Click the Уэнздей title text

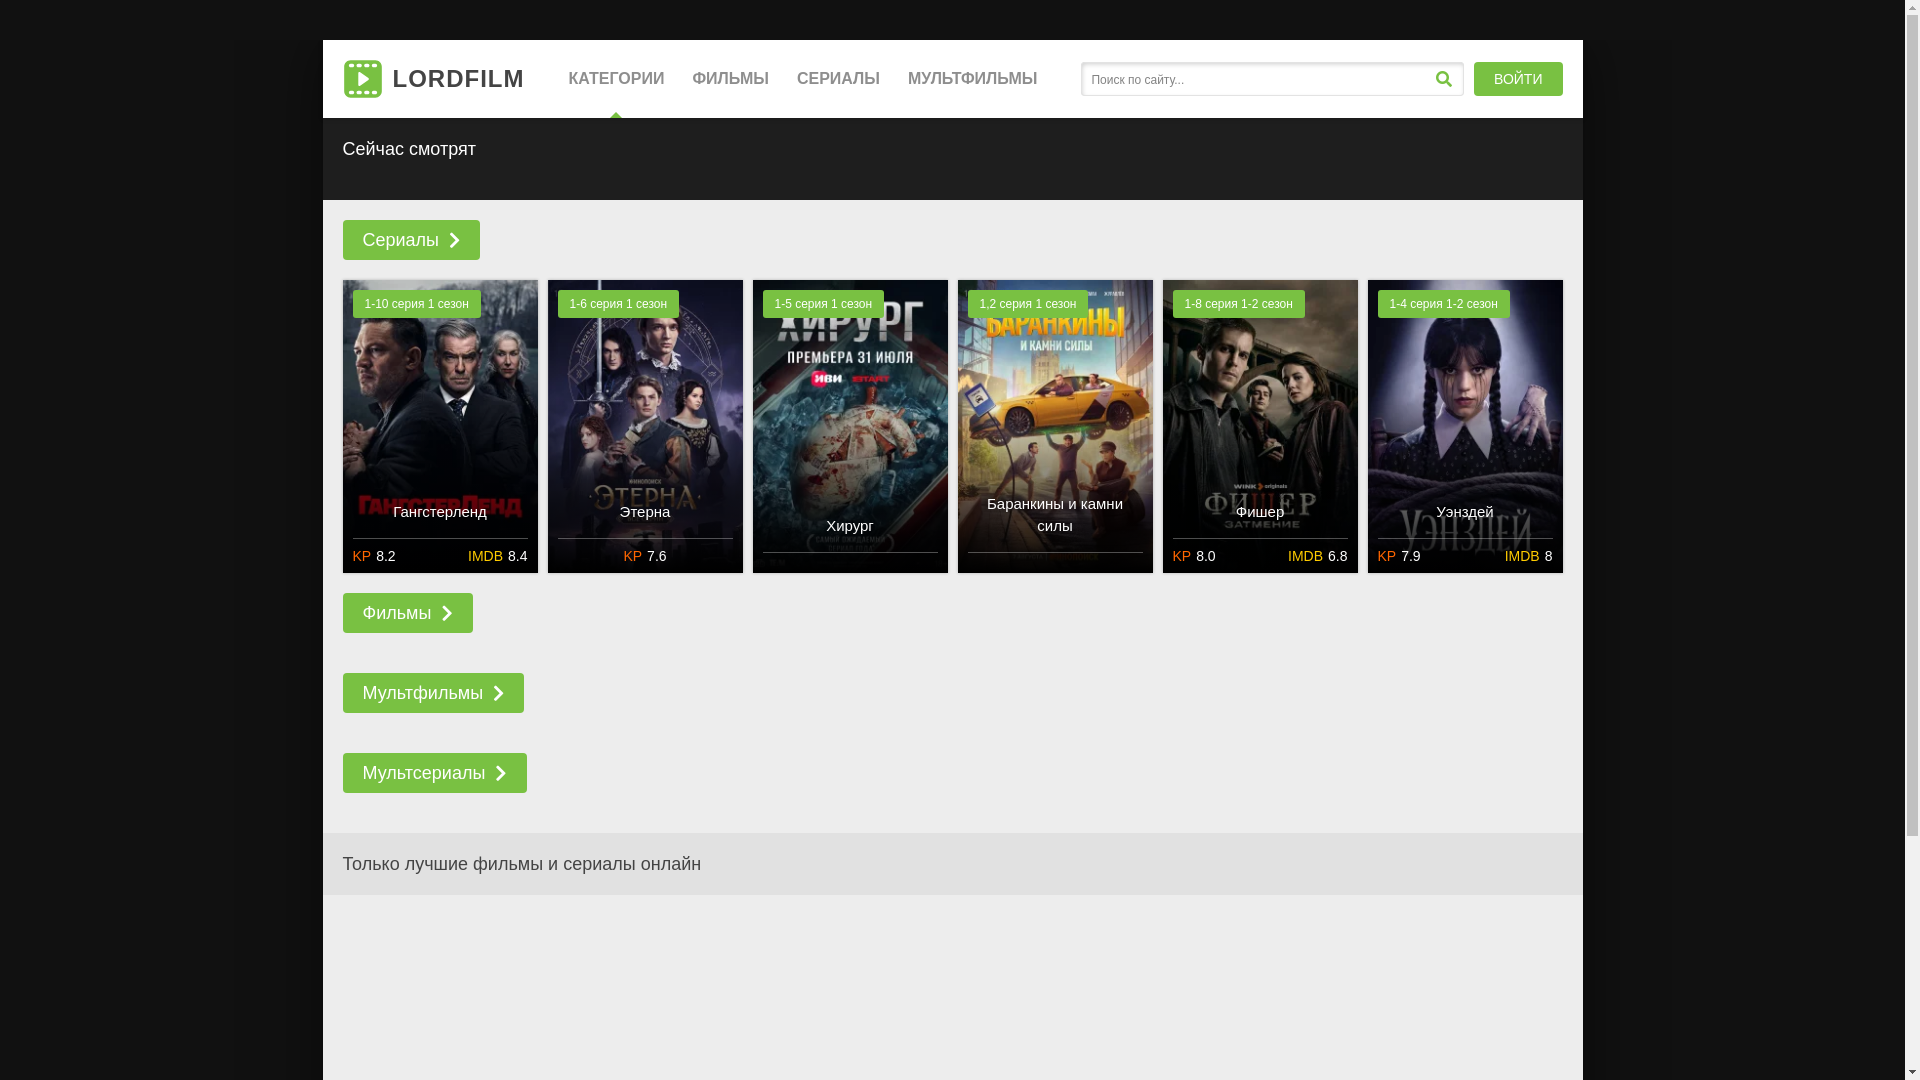coord(1465,512)
